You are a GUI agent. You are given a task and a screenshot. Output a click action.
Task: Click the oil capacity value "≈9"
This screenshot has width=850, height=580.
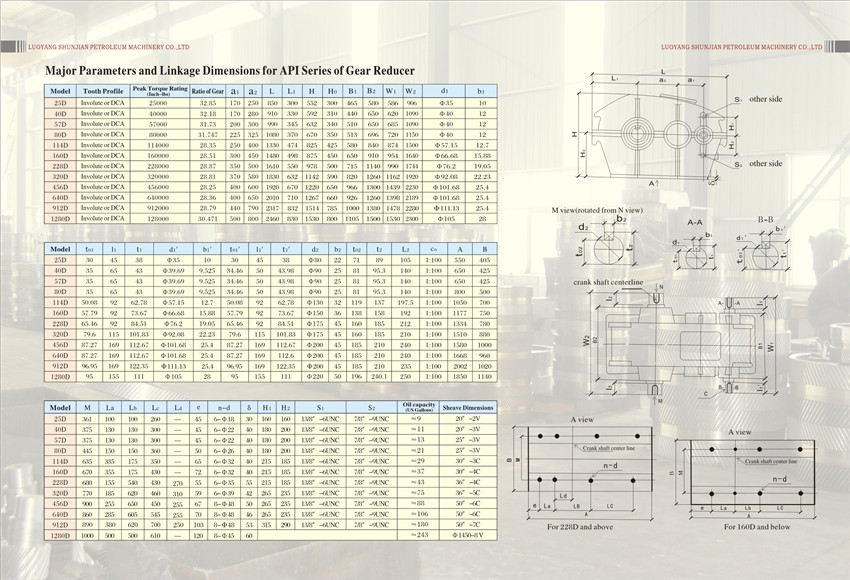click(x=418, y=419)
